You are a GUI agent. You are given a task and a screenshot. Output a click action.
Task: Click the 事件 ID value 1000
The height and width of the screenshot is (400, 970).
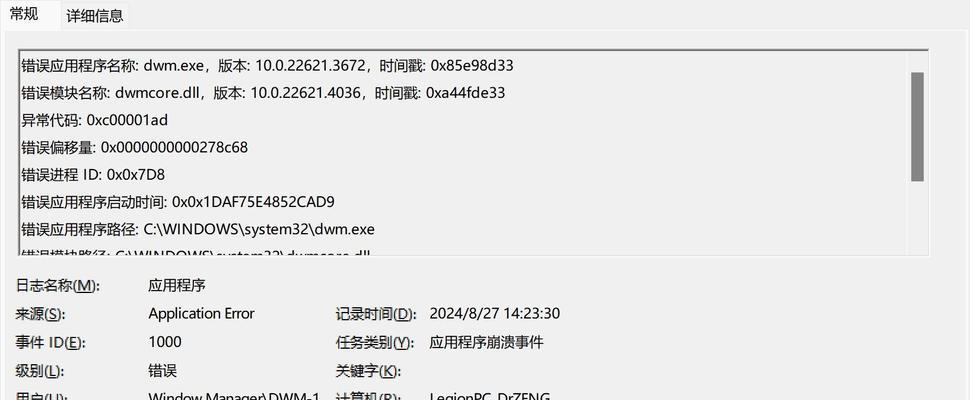(165, 342)
